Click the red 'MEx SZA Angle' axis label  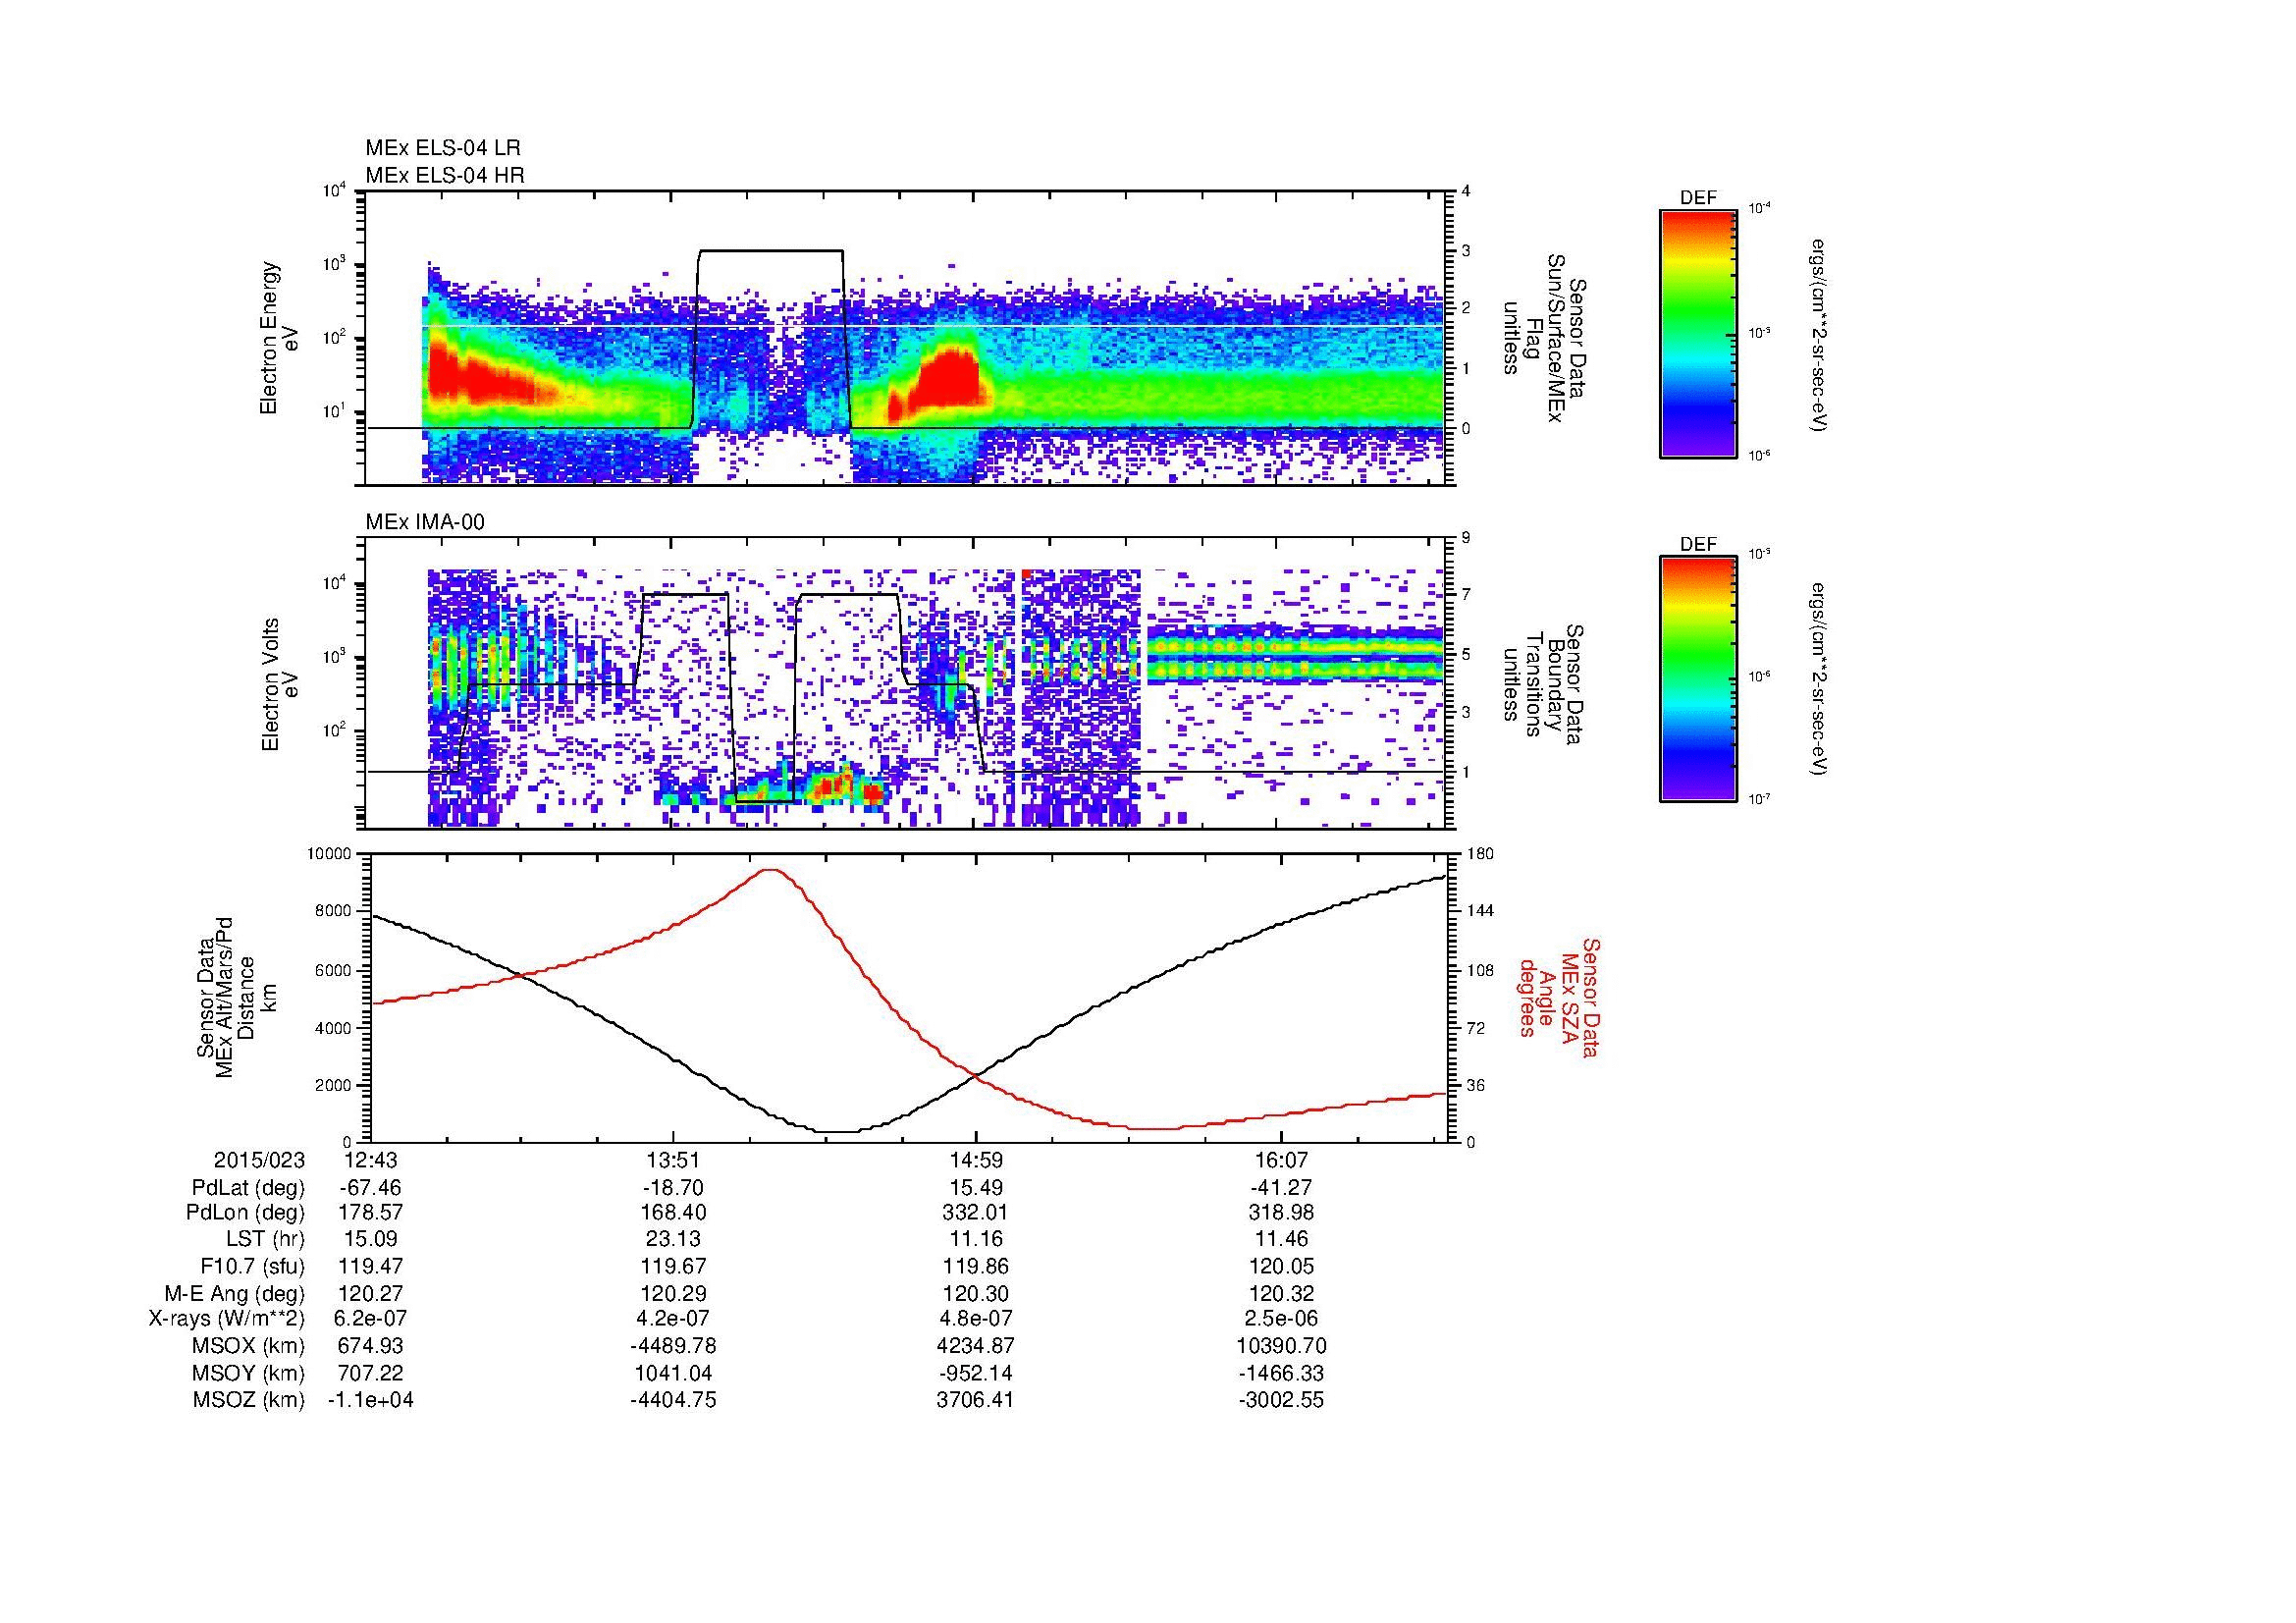(x=1558, y=997)
